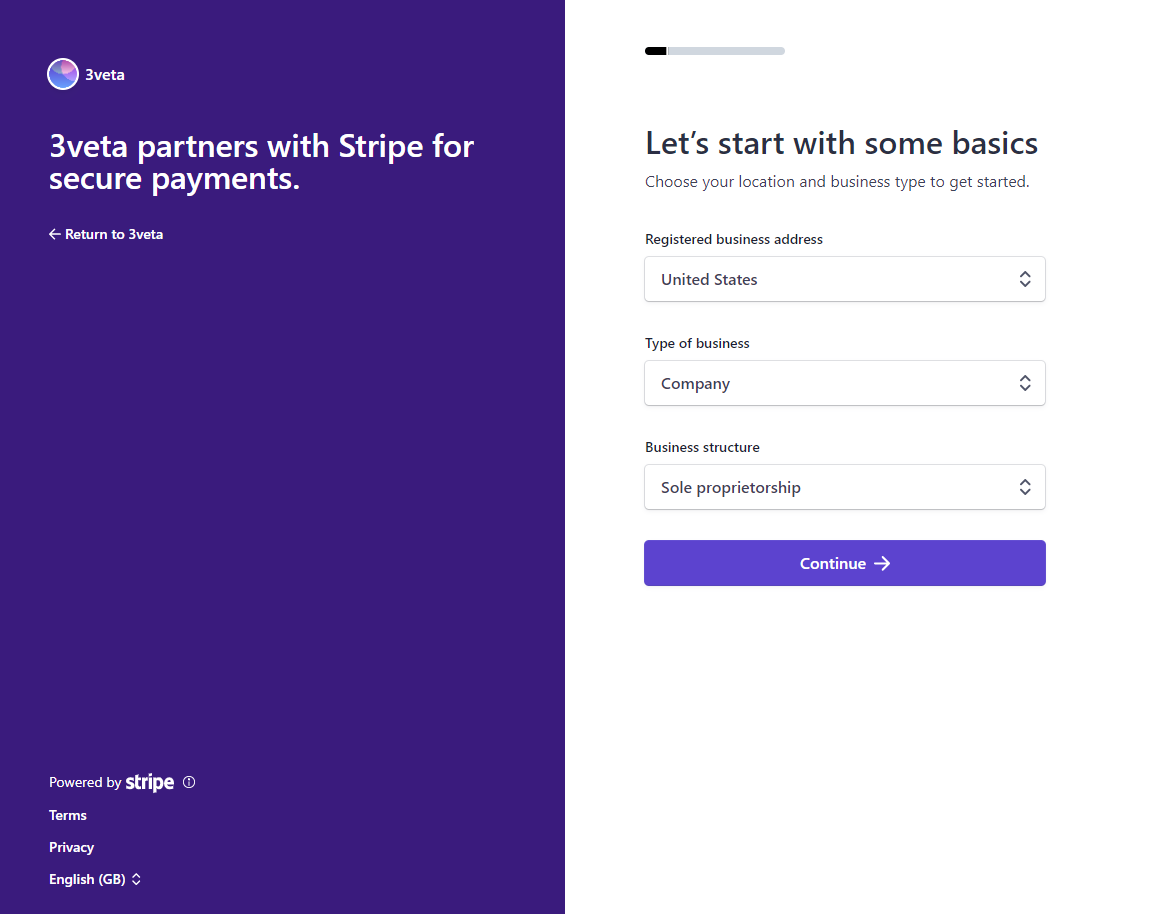Click the 3veta logo icon
The height and width of the screenshot is (915, 1167).
62,73
